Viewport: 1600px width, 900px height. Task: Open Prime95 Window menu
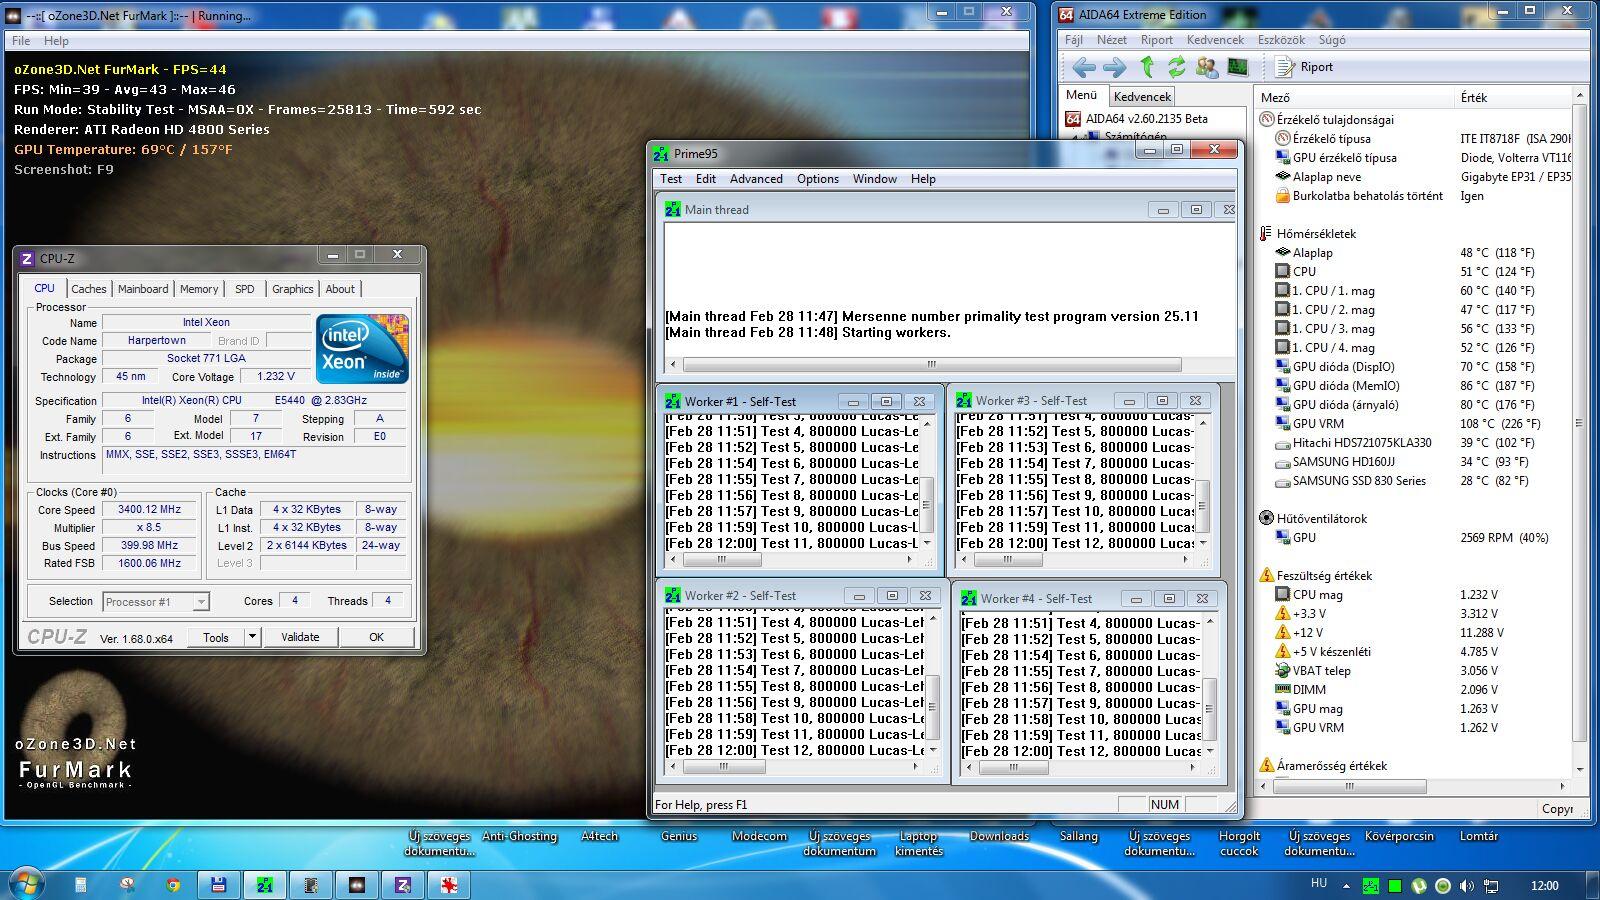[875, 179]
